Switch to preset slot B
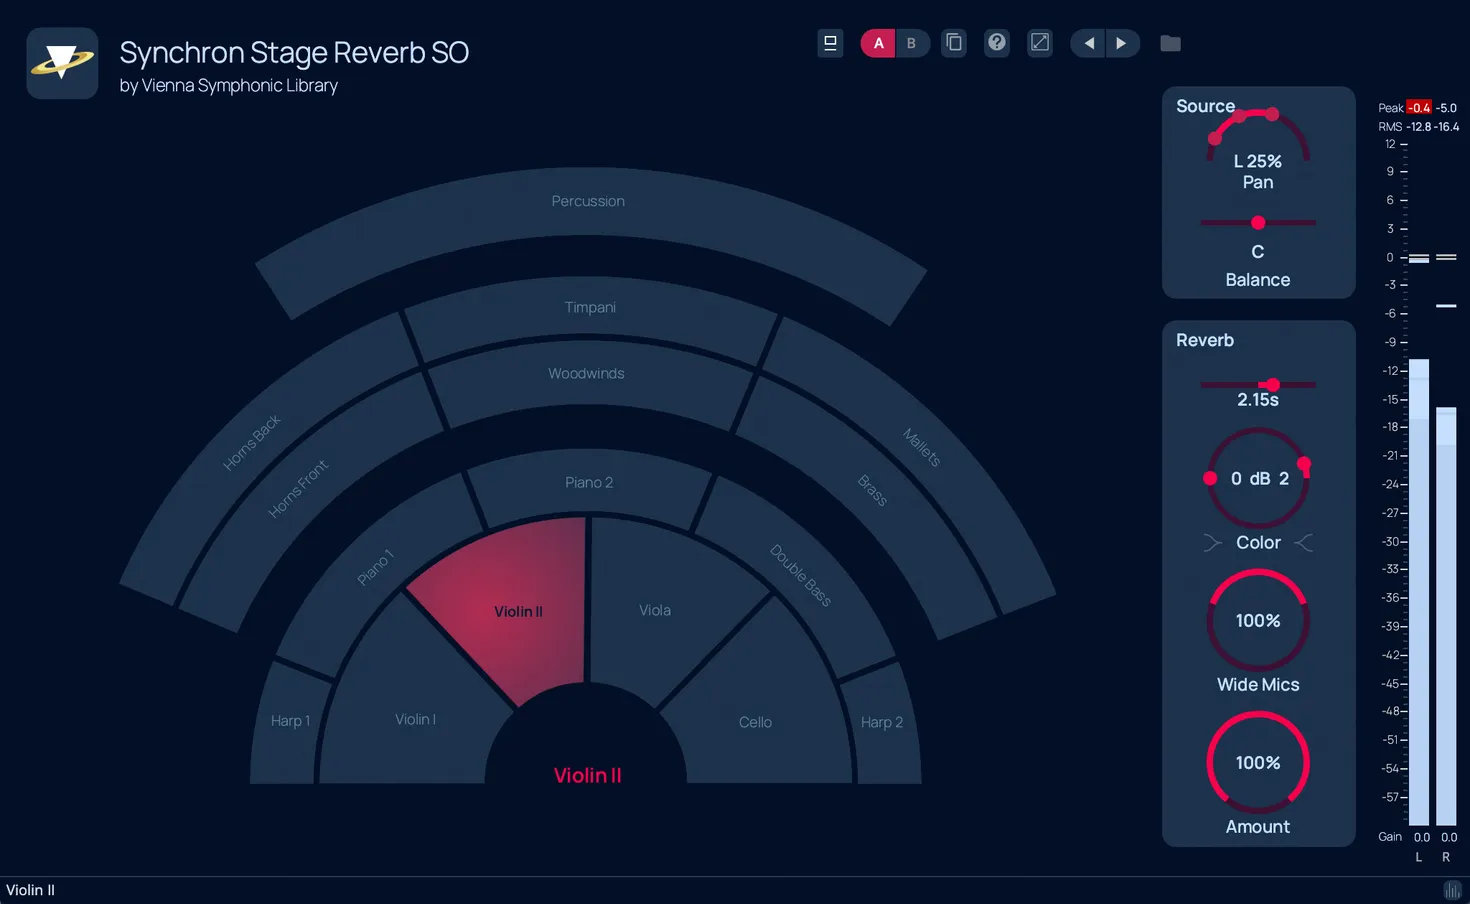Viewport: 1470px width, 904px height. coord(911,43)
